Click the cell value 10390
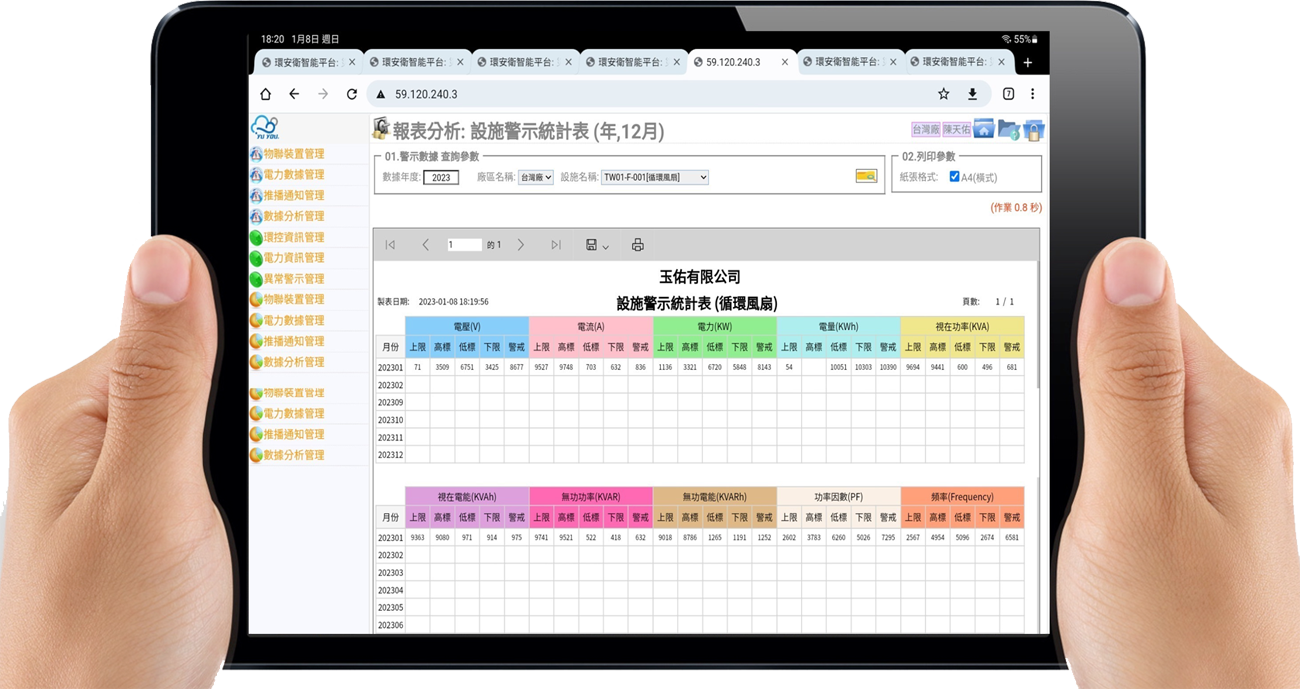 [x=888, y=367]
